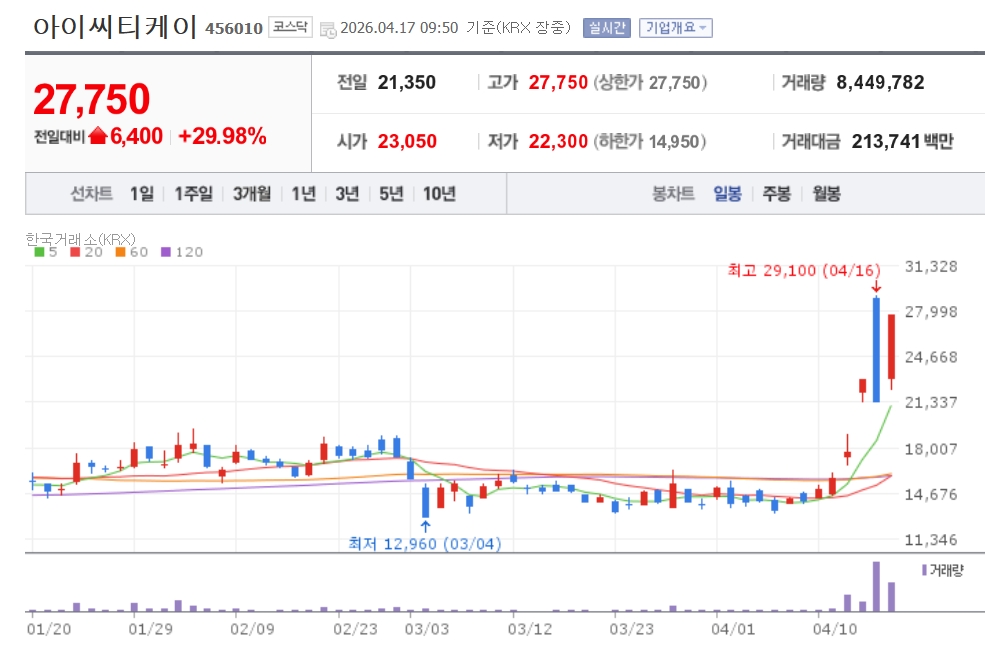The height and width of the screenshot is (656, 985).
Task: Click the 04/10 date axis label
Action: 835,629
